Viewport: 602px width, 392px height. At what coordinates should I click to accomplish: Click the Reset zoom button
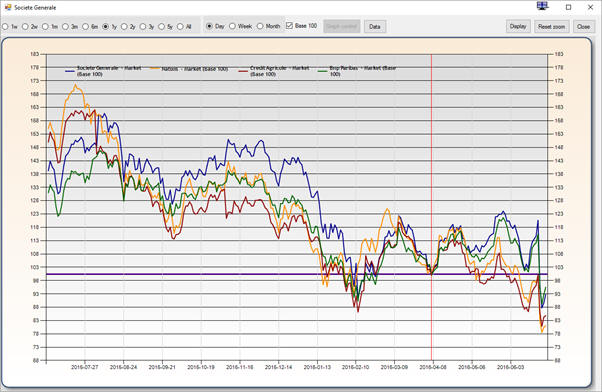551,26
